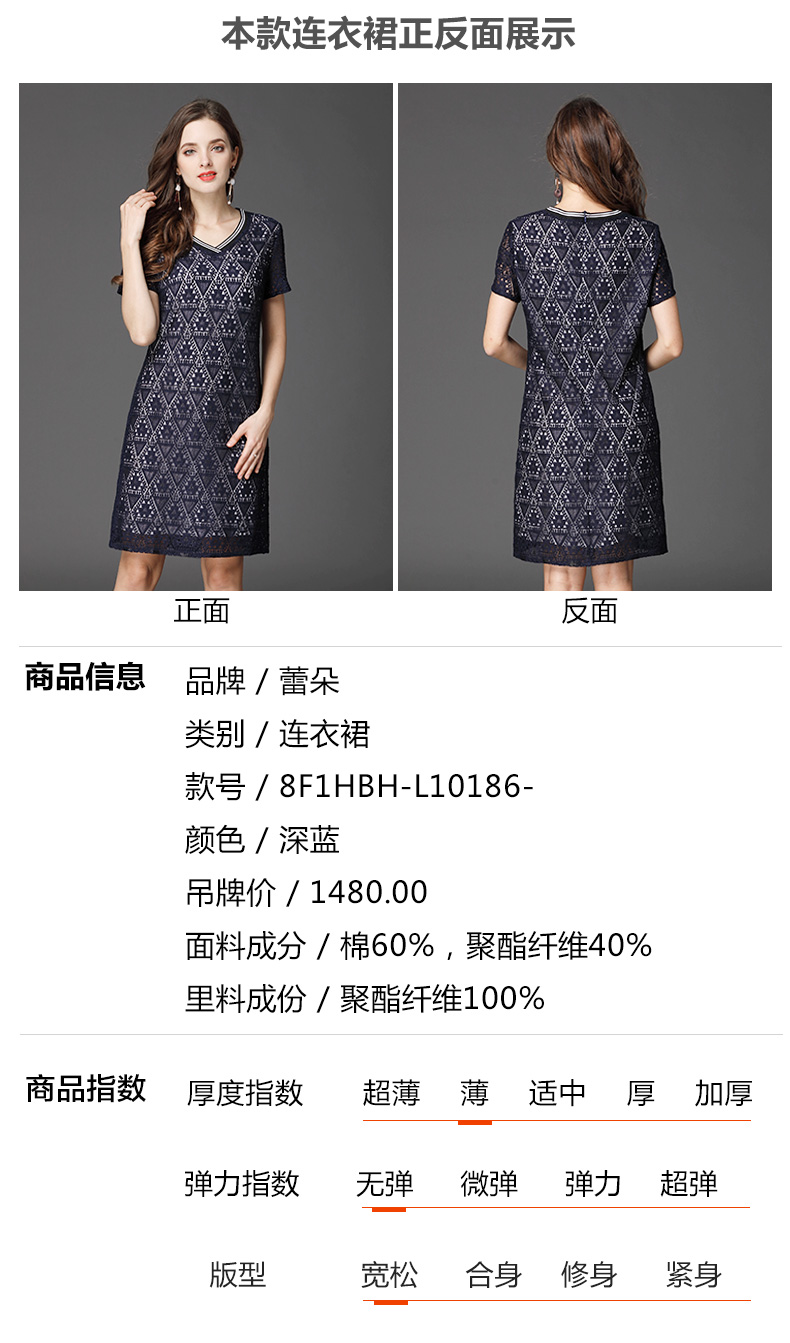Screen dimensions: 790x1343
Task: Click the 本款连衣裙正反面展示 heading
Action: pos(398,34)
